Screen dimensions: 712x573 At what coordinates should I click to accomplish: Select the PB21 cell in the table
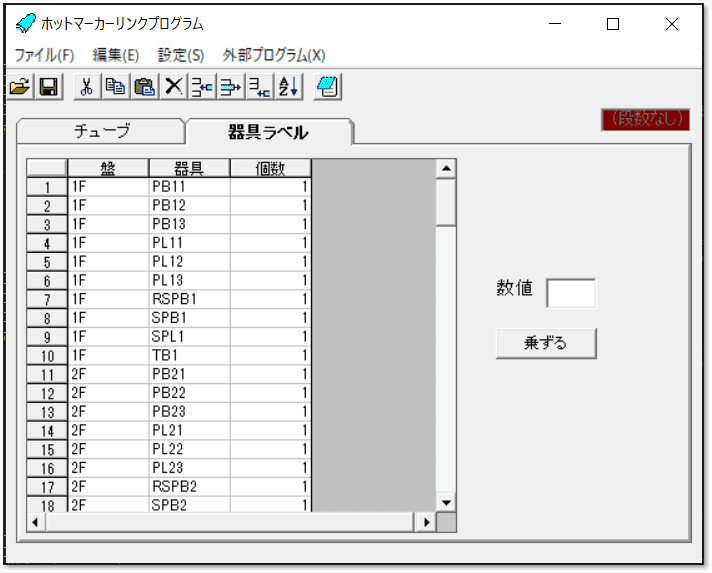click(x=189, y=374)
